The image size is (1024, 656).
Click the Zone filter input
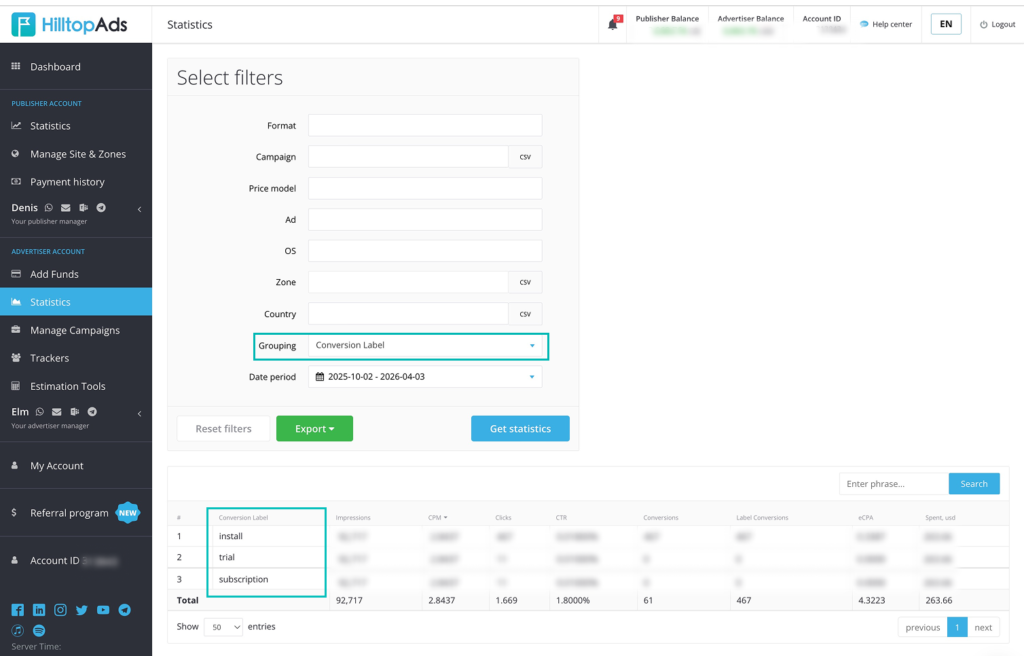(408, 282)
